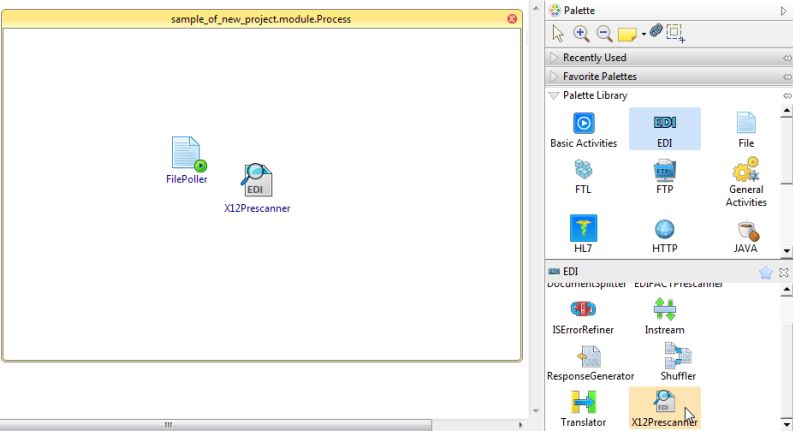
Task: Select the X12Prescanner activity on canvas
Action: coord(257,188)
